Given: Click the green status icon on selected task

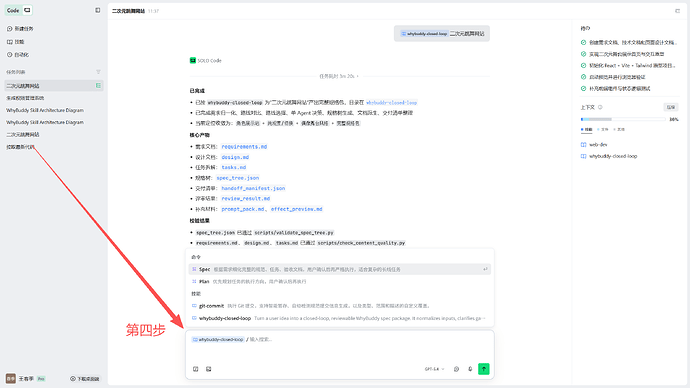Looking at the screenshot, I should (98, 85).
